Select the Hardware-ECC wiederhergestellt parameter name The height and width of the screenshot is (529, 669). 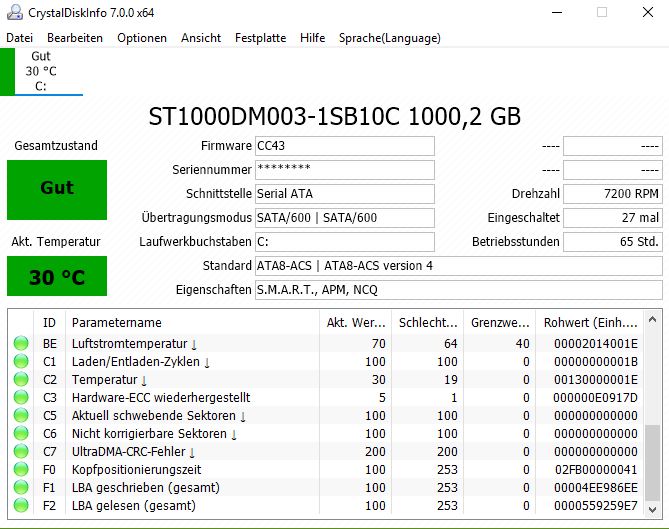(161, 398)
